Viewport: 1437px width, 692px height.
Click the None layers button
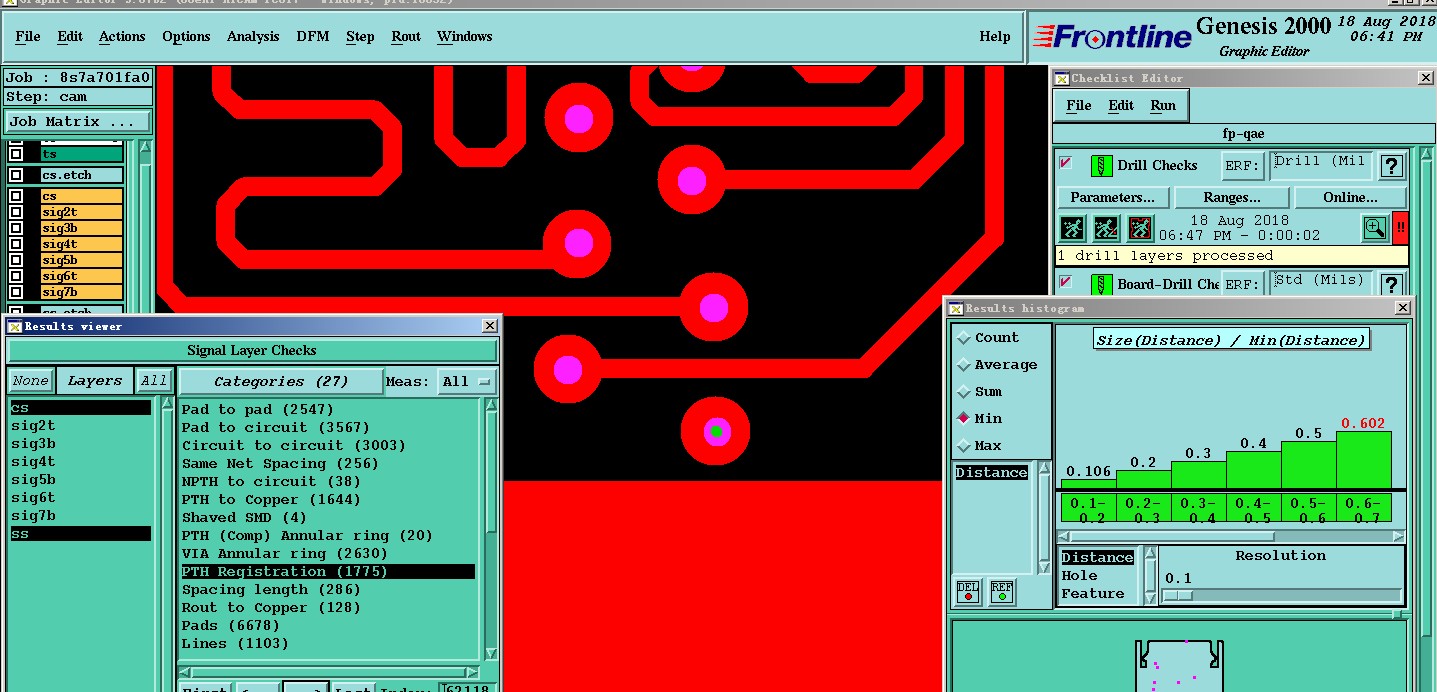(30, 381)
